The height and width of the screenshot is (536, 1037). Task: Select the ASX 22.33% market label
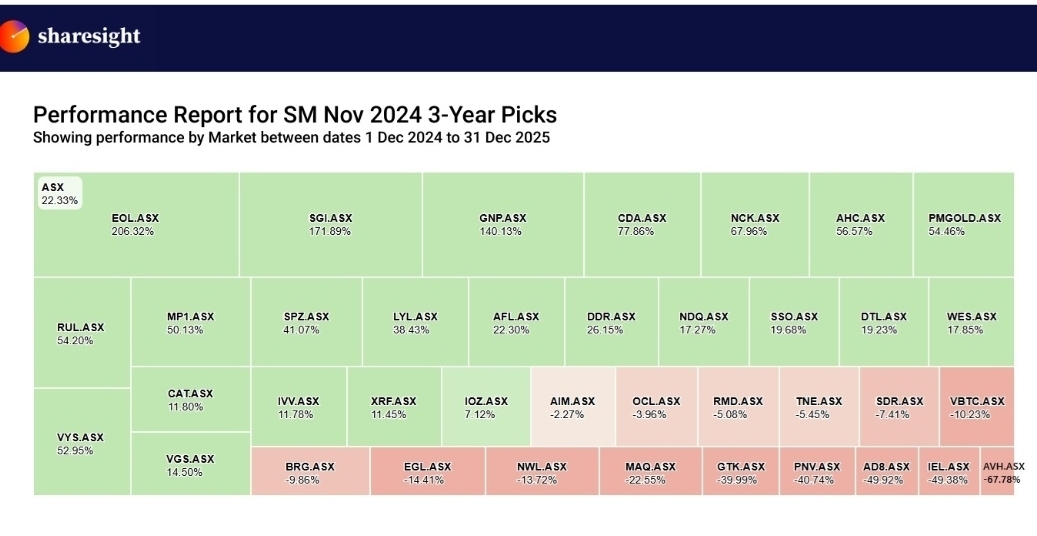[57, 193]
